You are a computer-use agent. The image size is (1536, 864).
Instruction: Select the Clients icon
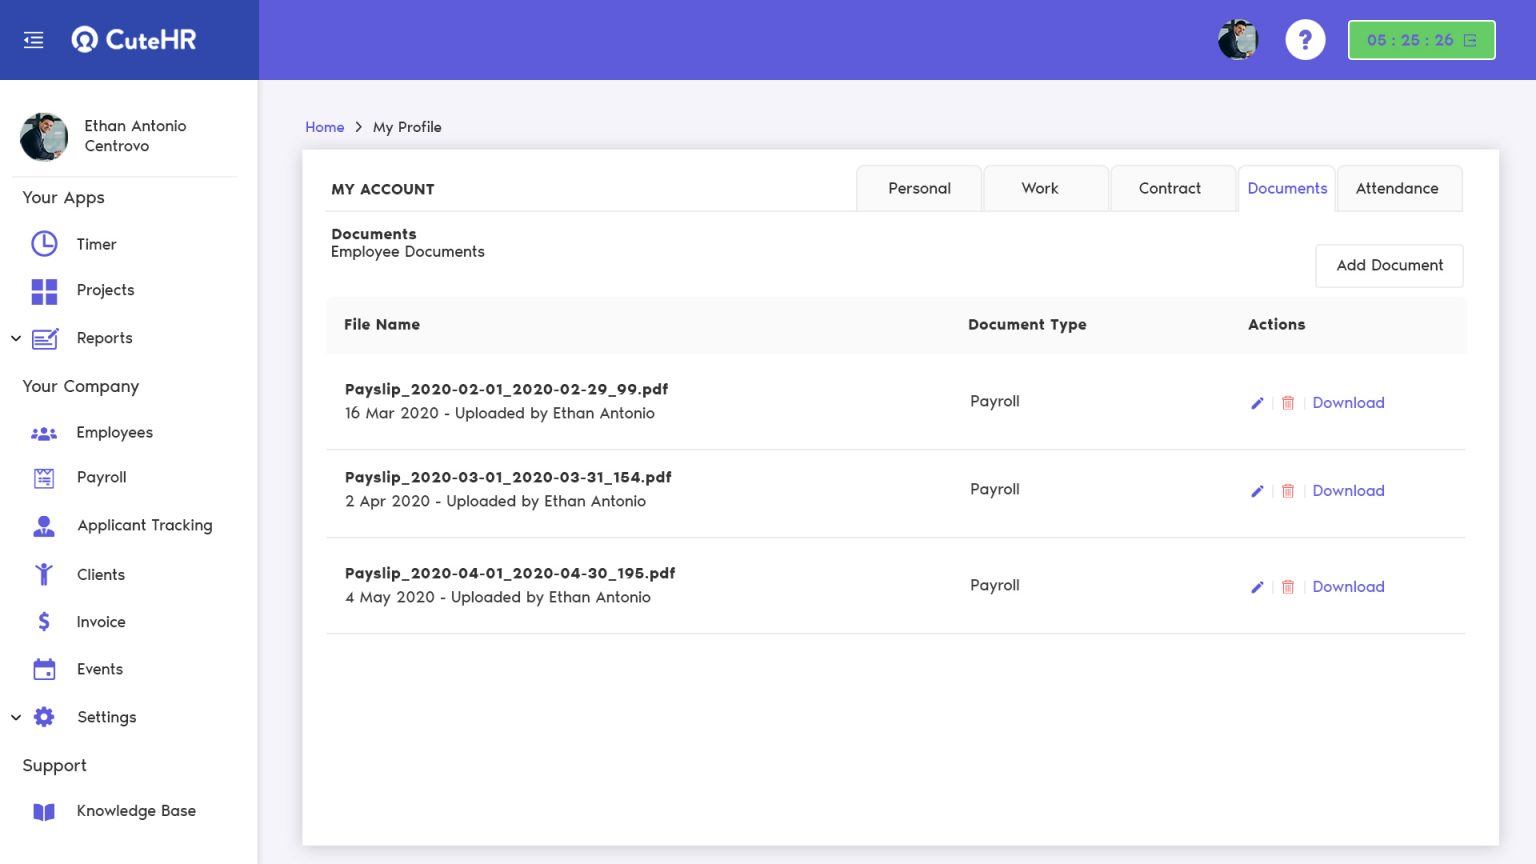[x=44, y=574]
